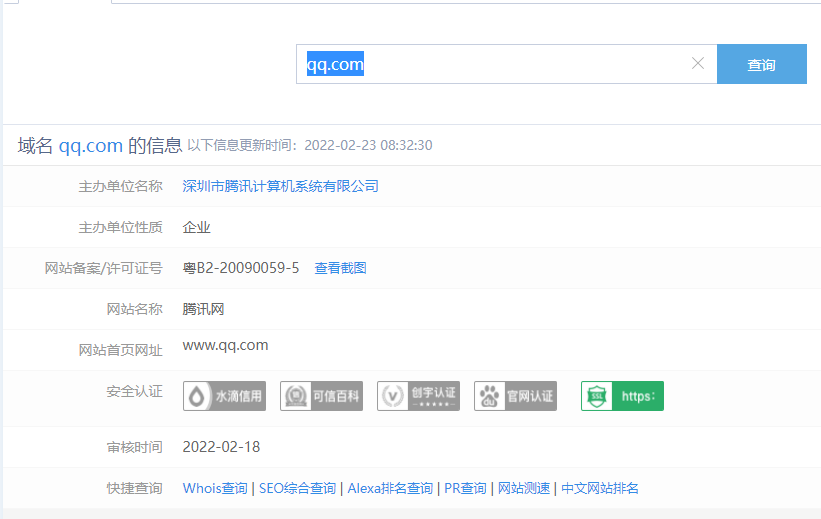Click the 网站名称 field label
Image resolution: width=821 pixels, height=519 pixels.
tap(135, 309)
